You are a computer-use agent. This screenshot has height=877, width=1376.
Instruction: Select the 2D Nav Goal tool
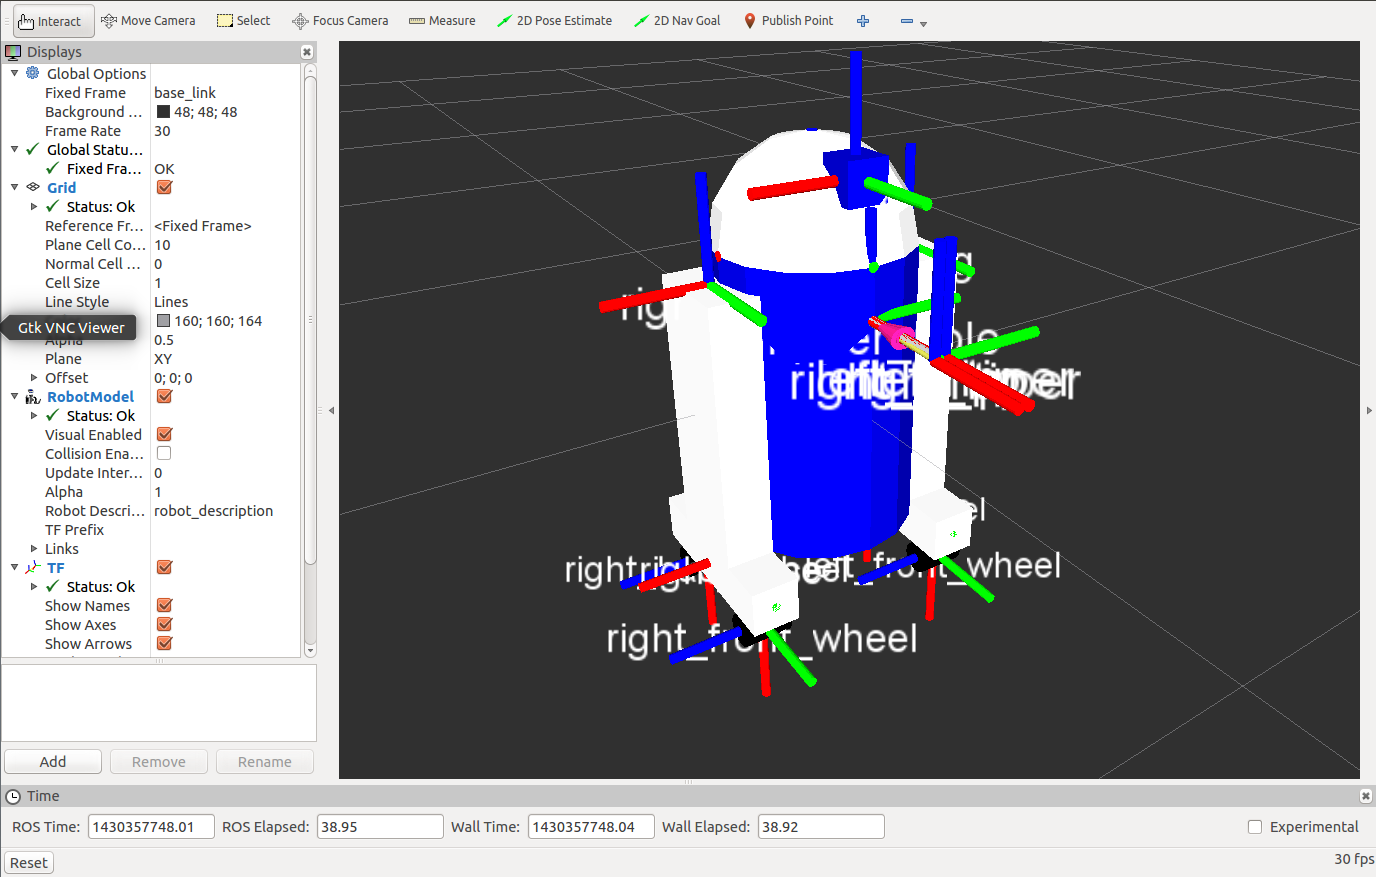click(677, 21)
